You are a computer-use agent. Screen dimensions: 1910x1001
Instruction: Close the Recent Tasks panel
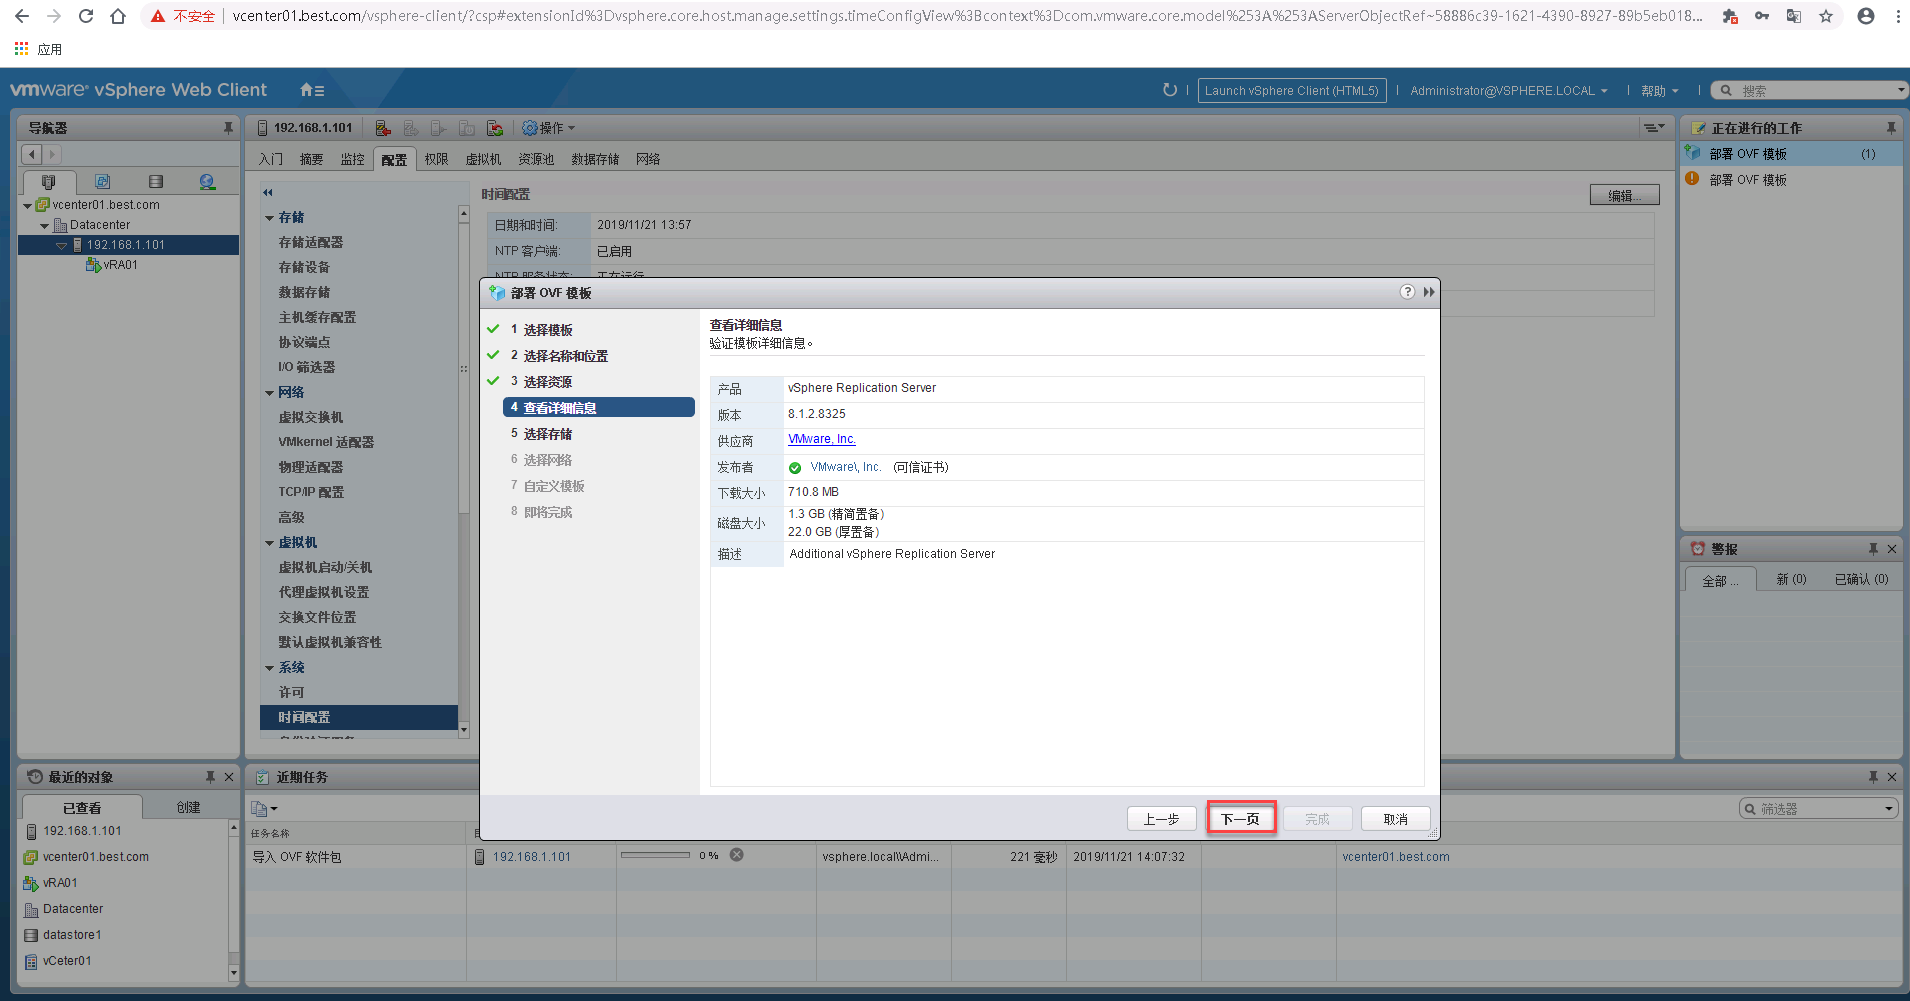[x=1892, y=777]
